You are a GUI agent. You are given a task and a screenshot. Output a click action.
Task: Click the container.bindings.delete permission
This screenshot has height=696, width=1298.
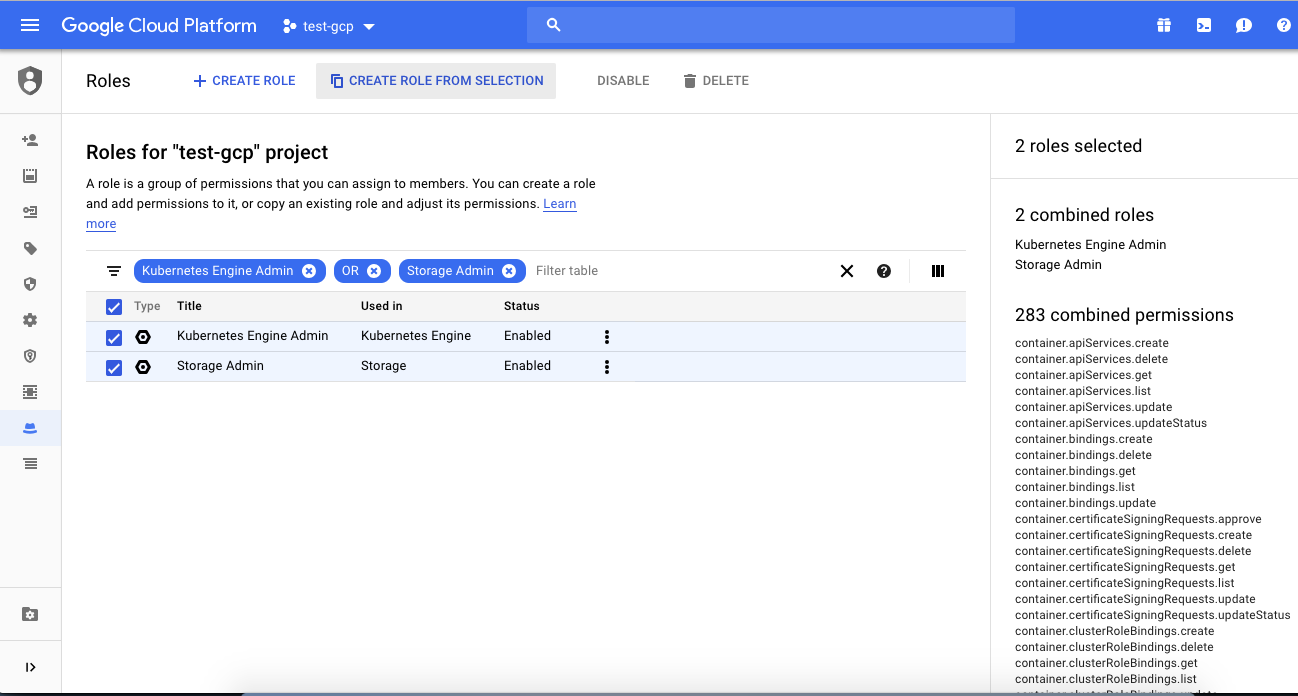click(x=1083, y=455)
